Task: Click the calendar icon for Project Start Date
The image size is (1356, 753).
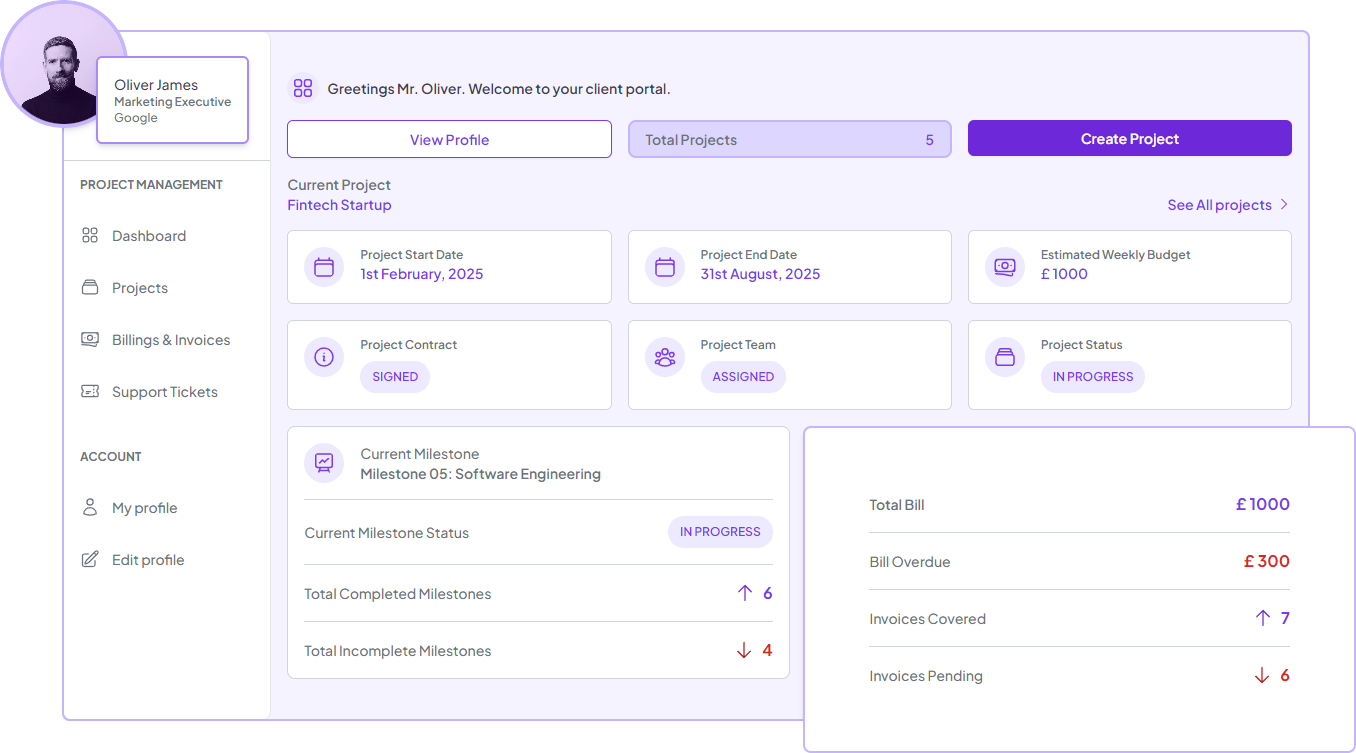Action: pos(323,267)
